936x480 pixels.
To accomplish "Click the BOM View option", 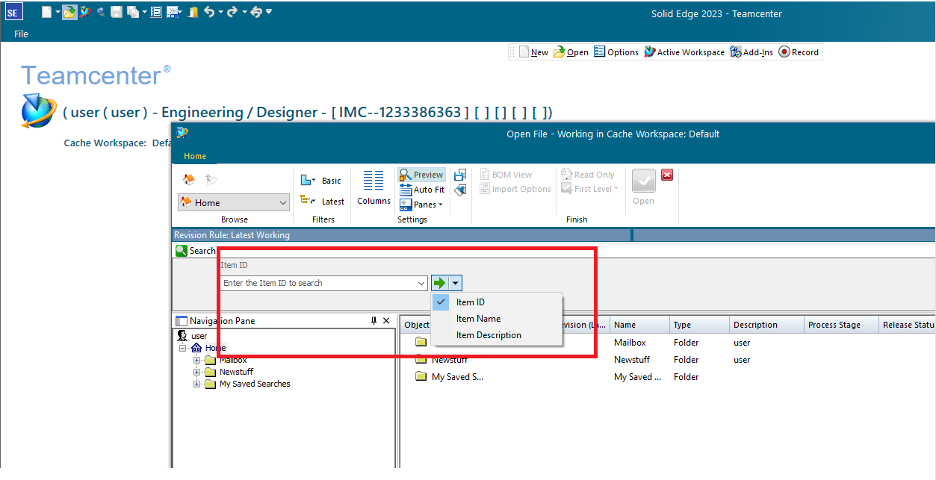I will tap(506, 175).
